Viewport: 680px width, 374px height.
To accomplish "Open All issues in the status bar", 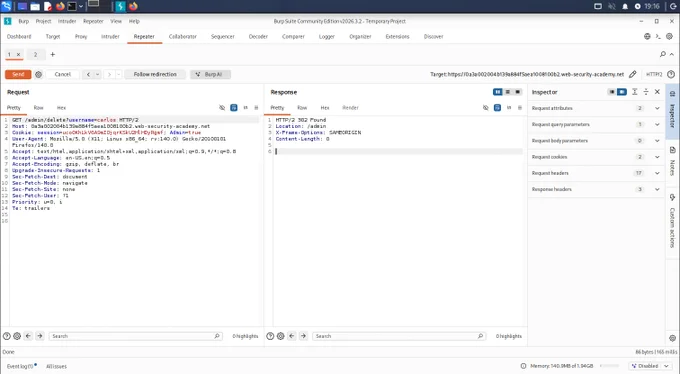I will [56, 366].
